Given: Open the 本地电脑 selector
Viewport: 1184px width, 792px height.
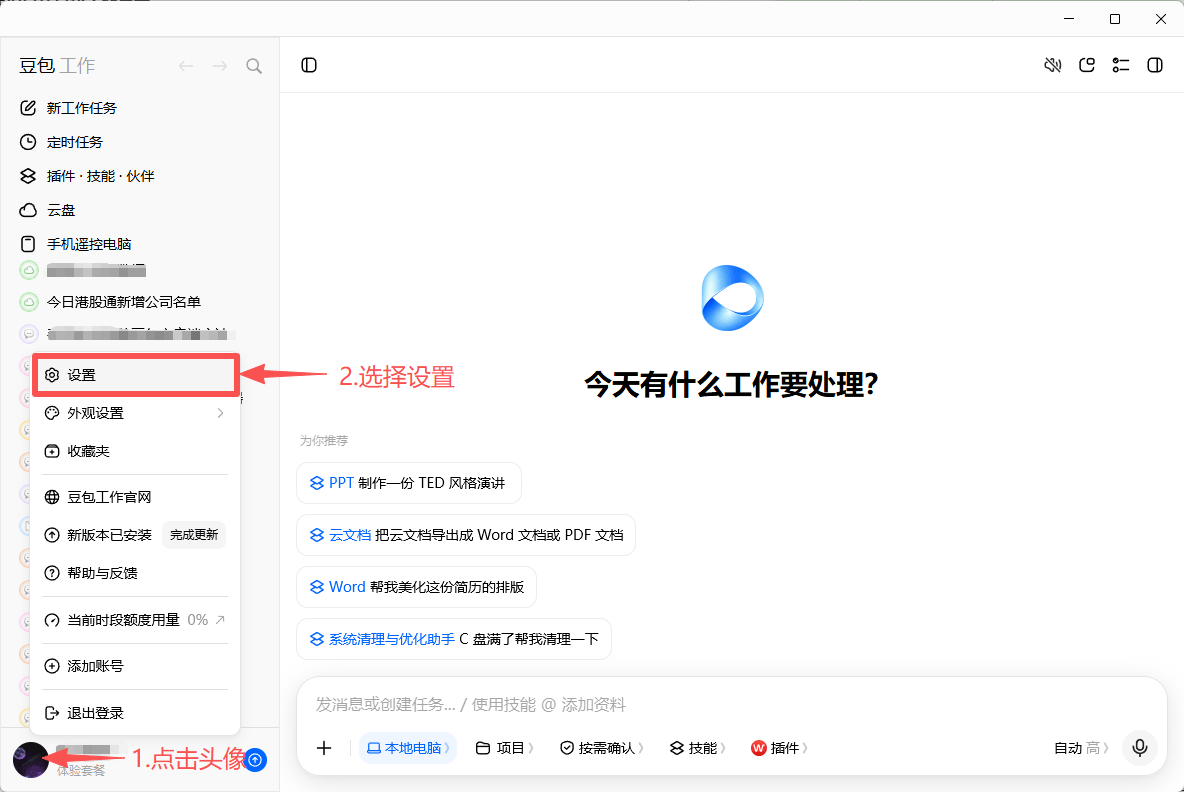Looking at the screenshot, I should [408, 748].
